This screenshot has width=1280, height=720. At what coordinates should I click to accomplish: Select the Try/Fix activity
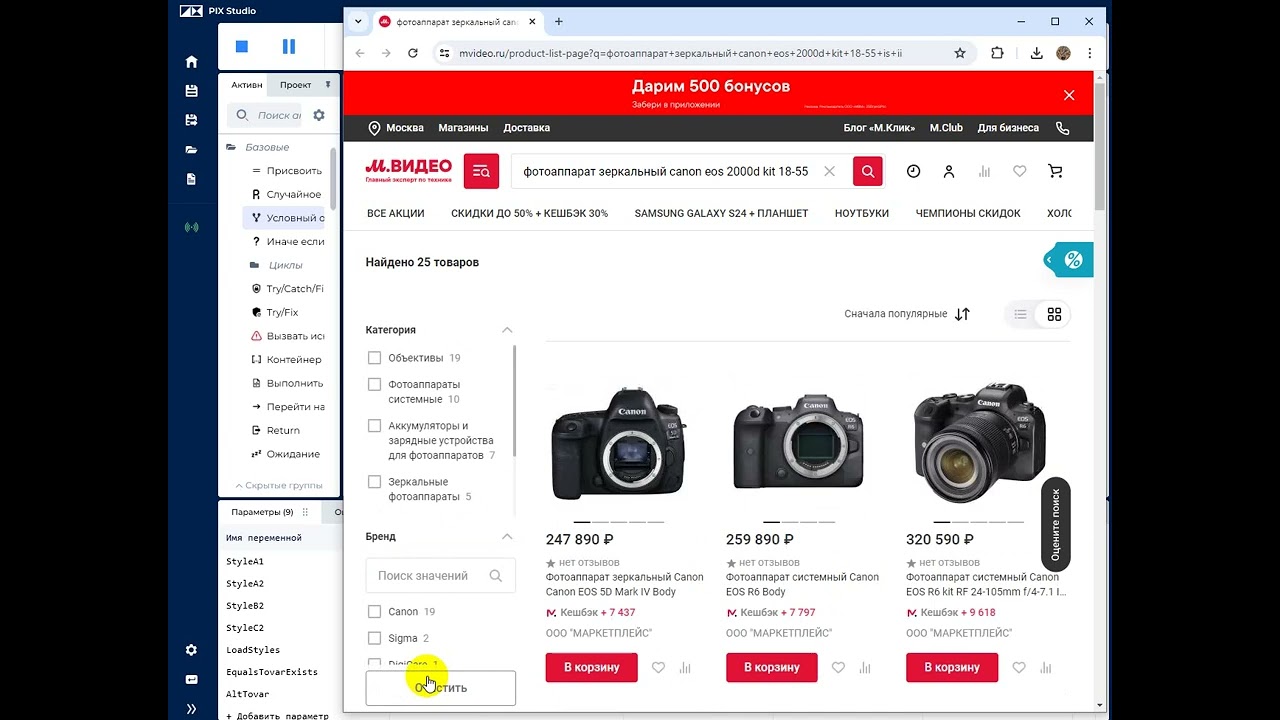point(285,313)
